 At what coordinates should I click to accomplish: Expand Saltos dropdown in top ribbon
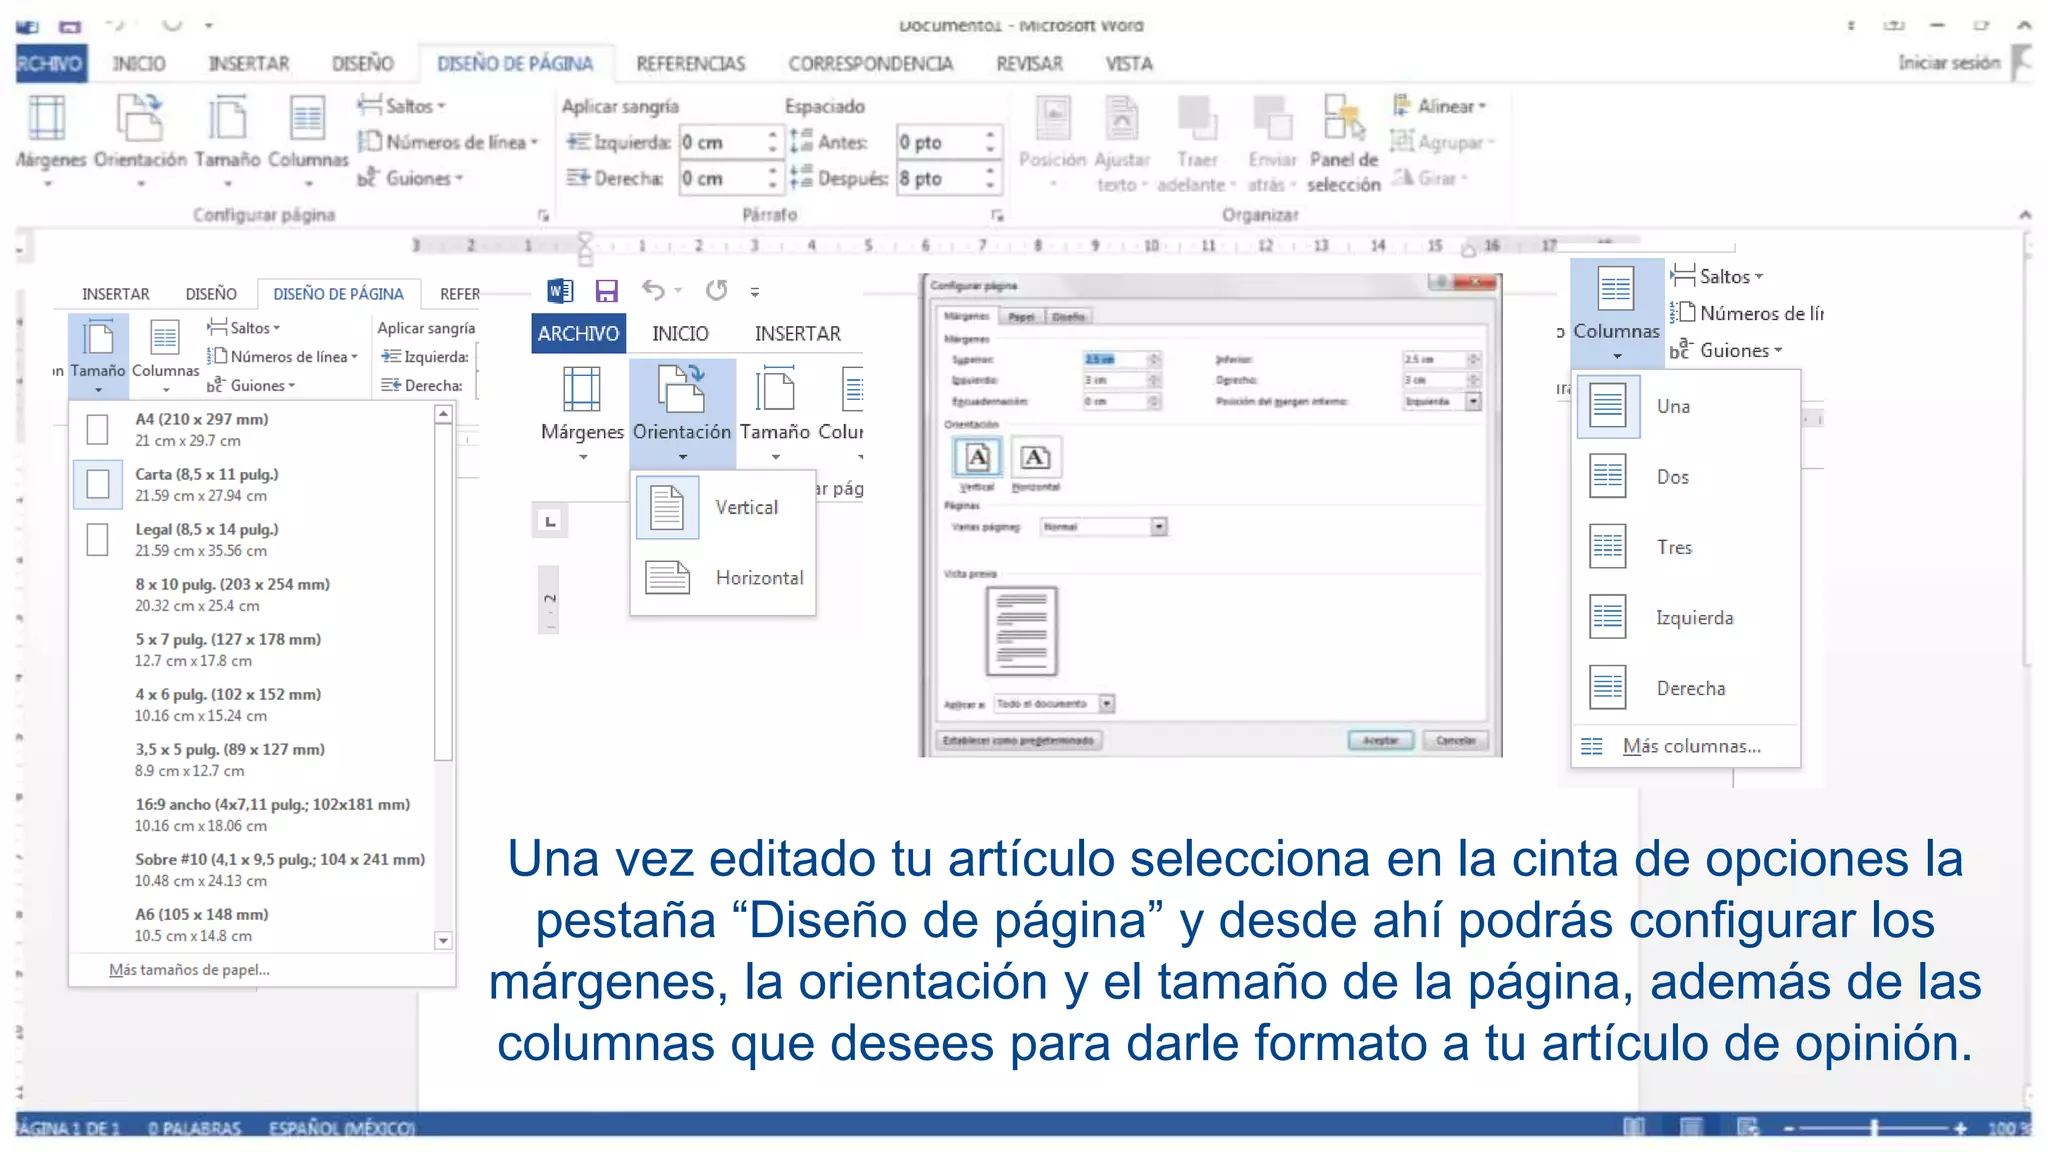pos(402,105)
